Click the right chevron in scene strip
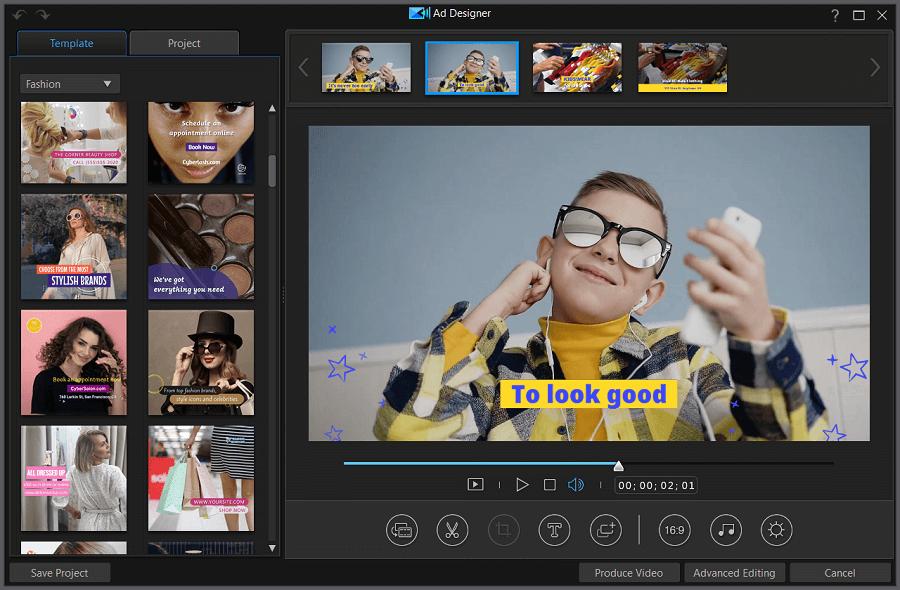 pyautogui.click(x=875, y=68)
